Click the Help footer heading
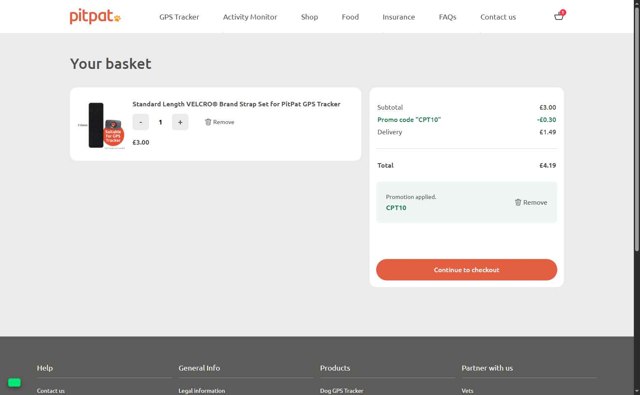Viewport: 640px width, 395px height. tap(45, 368)
